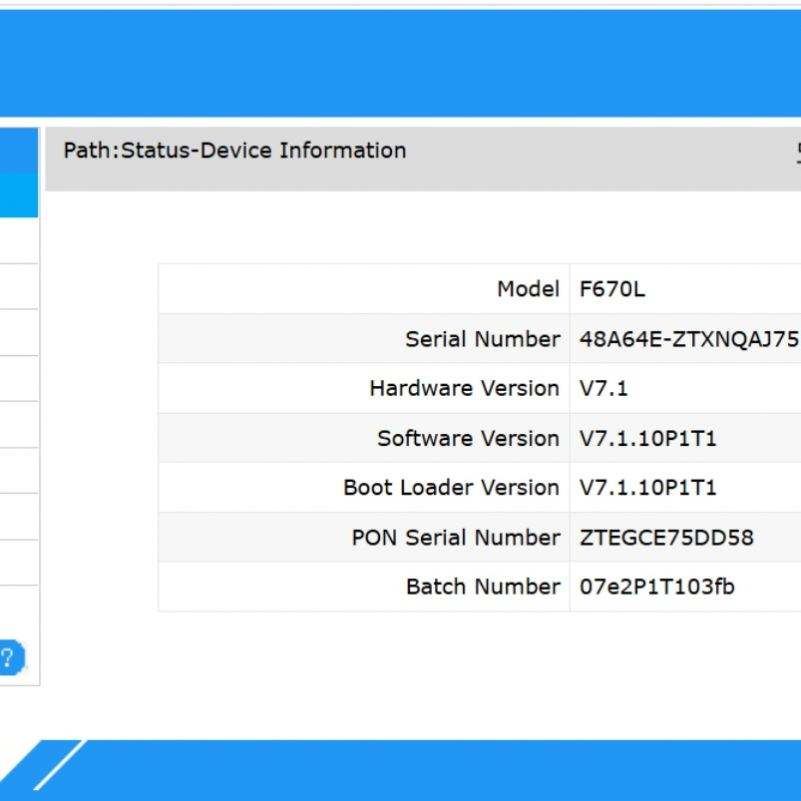This screenshot has width=801, height=801.
Task: Click the Model row label
Action: [528, 290]
